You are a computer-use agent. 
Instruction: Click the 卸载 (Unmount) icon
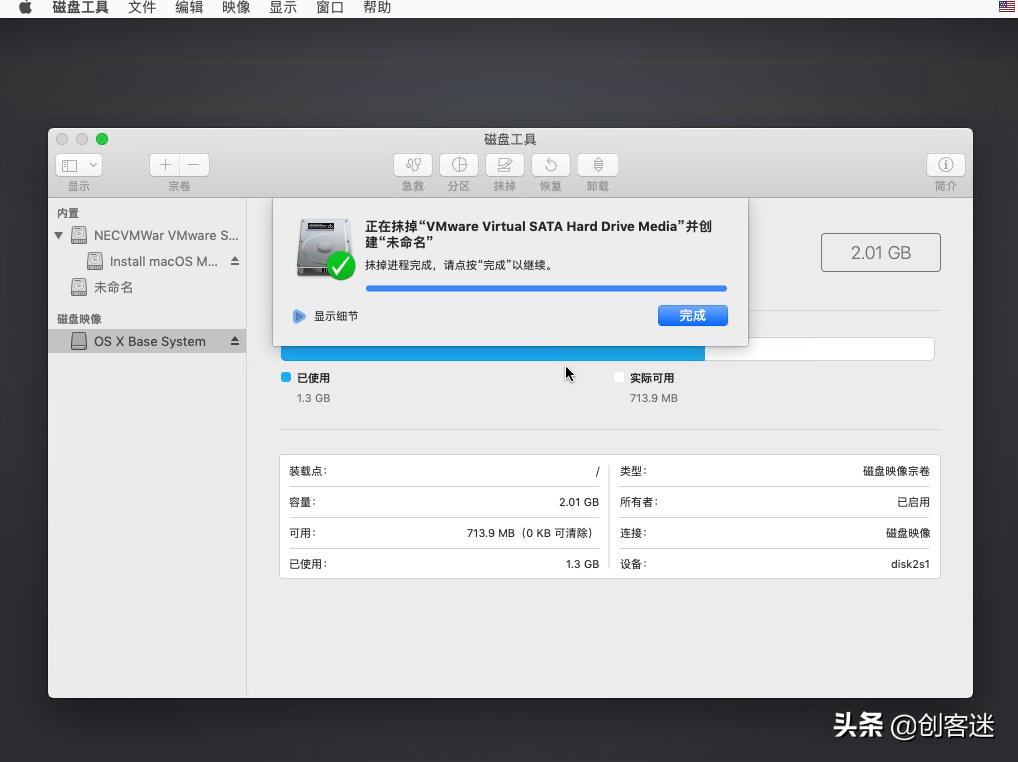(x=597, y=165)
